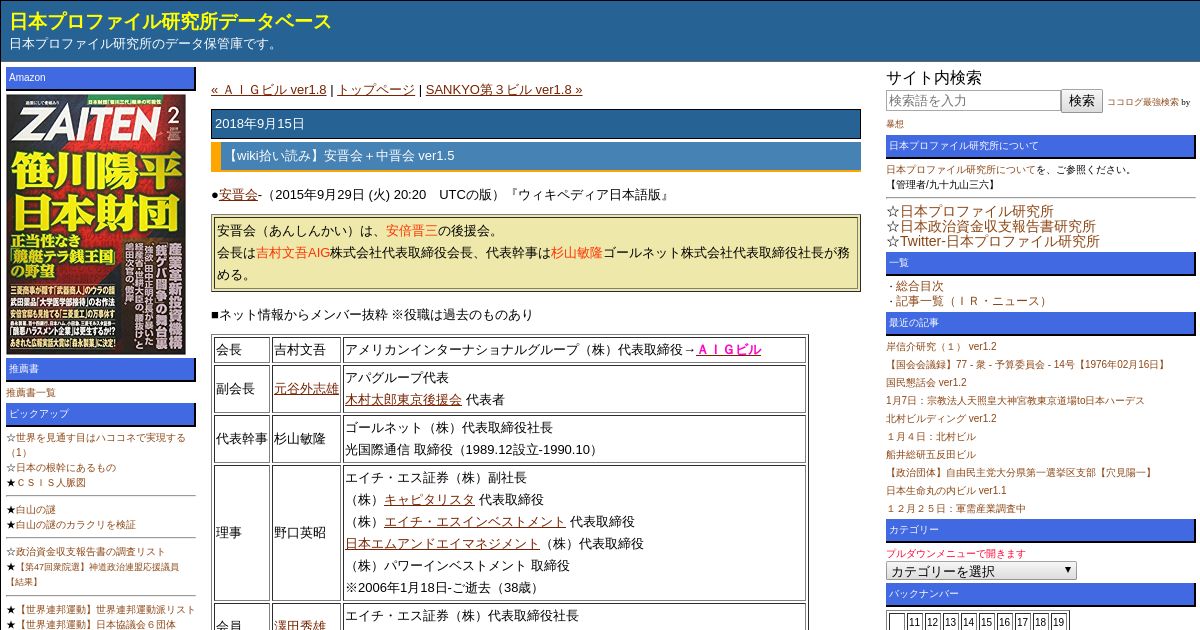The height and width of the screenshot is (630, 1200).
Task: Open back number 19
Action: point(1059,622)
